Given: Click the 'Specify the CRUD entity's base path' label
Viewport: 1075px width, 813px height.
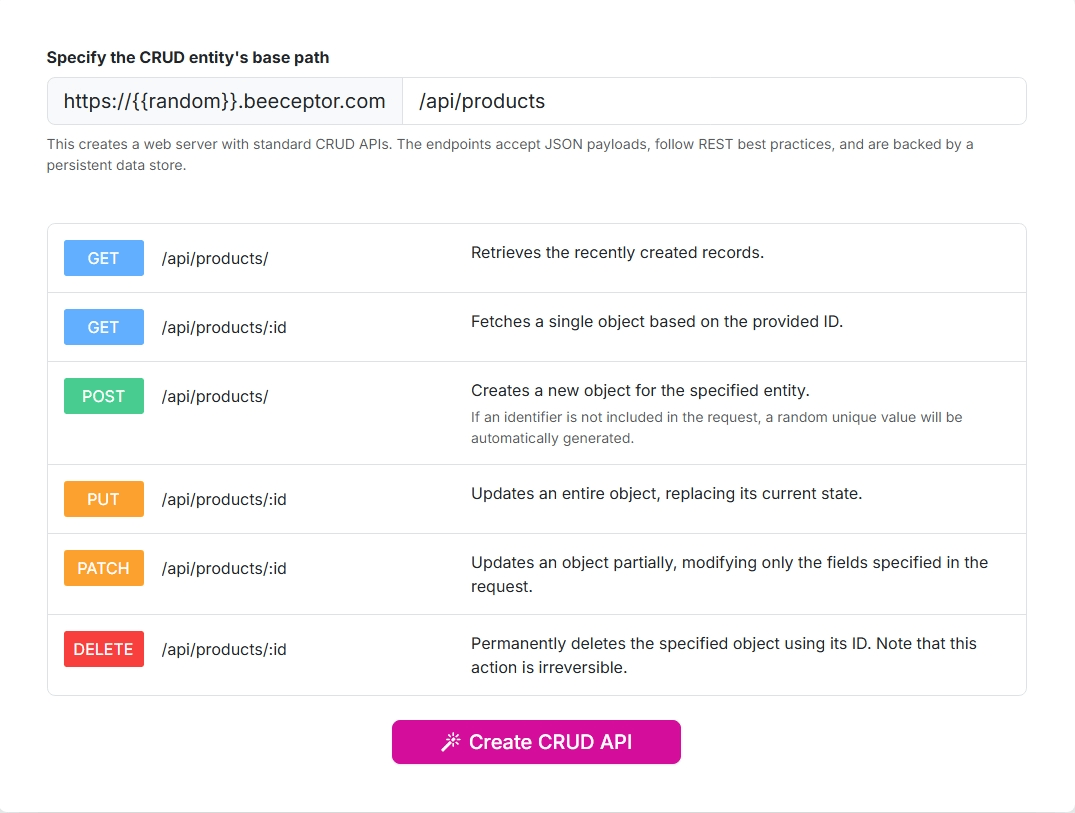Looking at the screenshot, I should click(188, 58).
